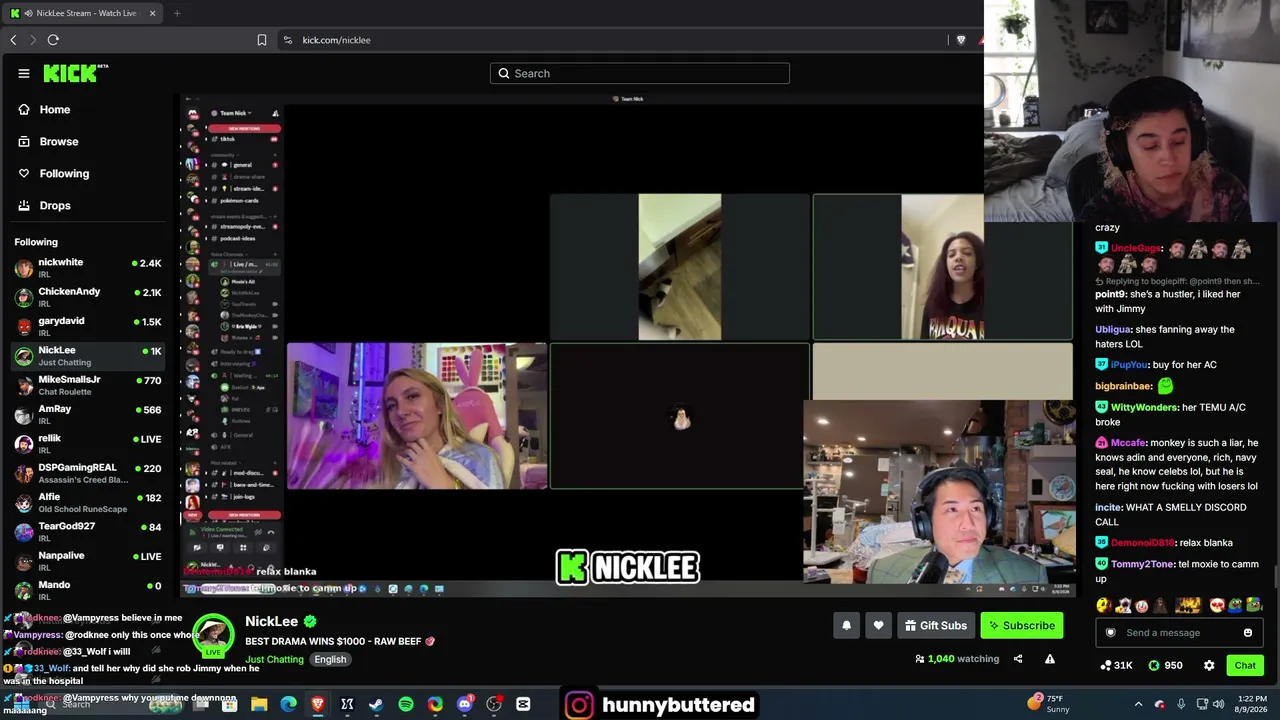This screenshot has height=720, width=1280.
Task: Open garydavid's channel from Following list
Action: [x=87, y=326]
